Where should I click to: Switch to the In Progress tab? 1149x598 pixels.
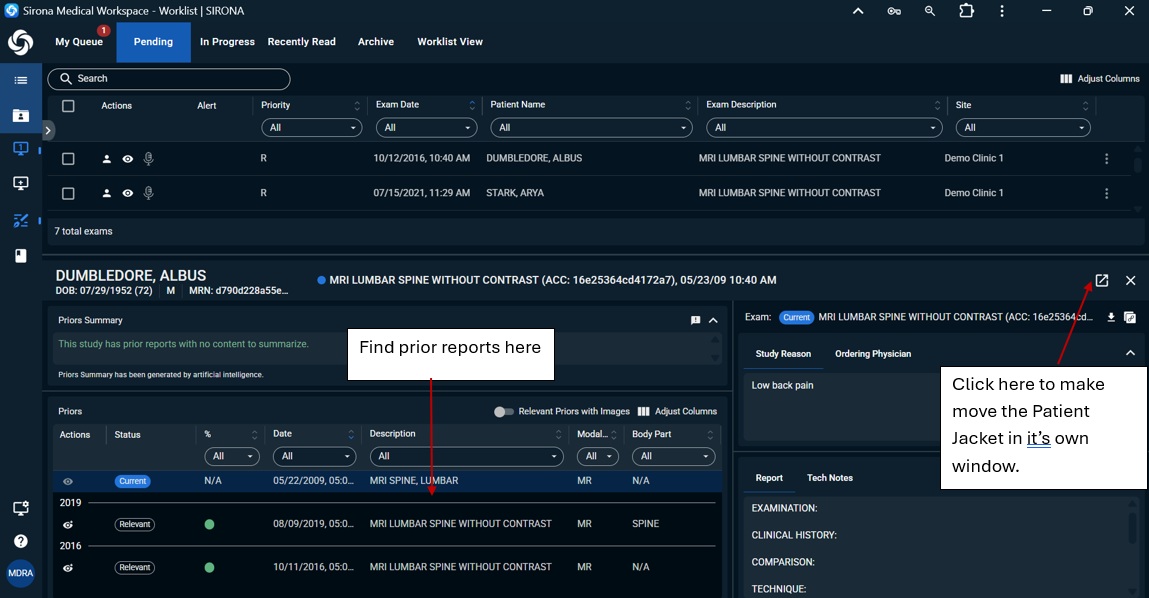tap(227, 42)
